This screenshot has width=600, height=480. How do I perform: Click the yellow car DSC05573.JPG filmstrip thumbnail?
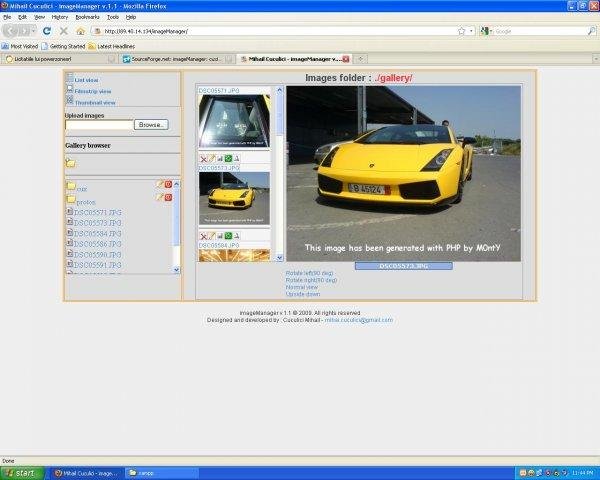click(234, 198)
